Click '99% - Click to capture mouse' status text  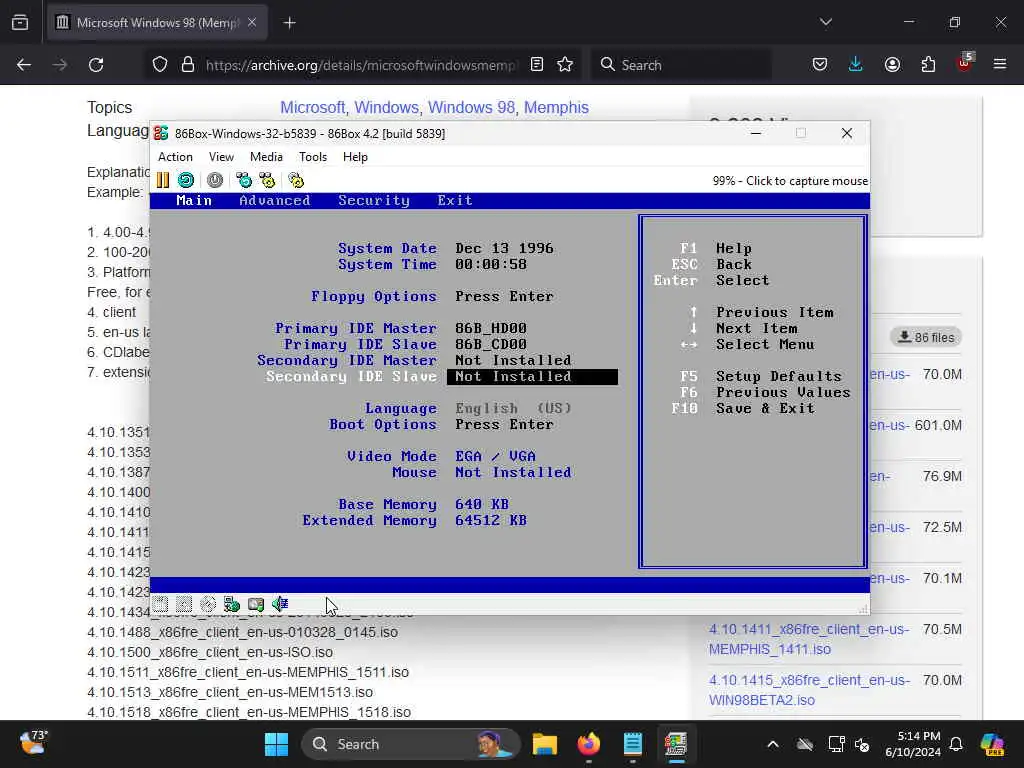(790, 181)
